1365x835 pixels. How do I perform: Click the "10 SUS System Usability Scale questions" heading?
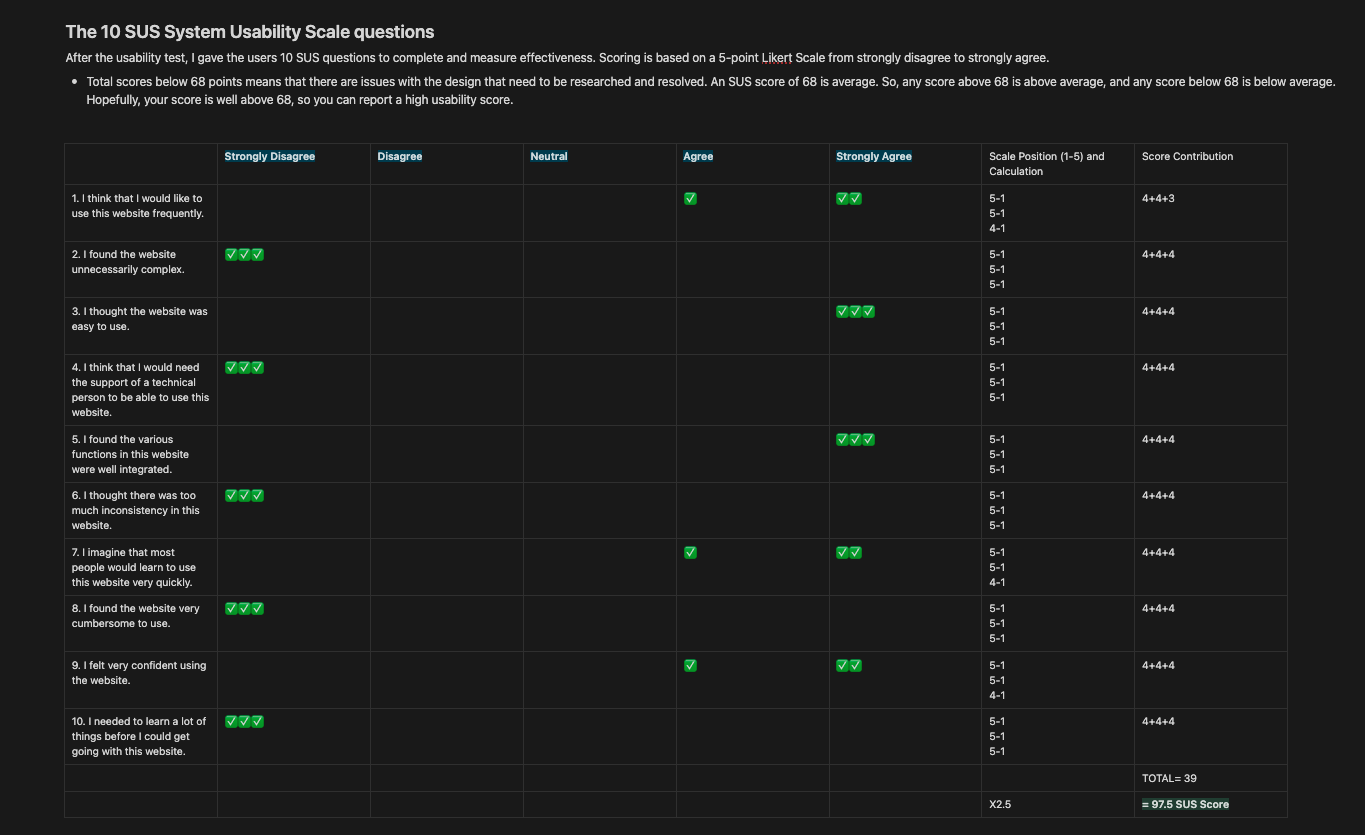click(x=250, y=32)
